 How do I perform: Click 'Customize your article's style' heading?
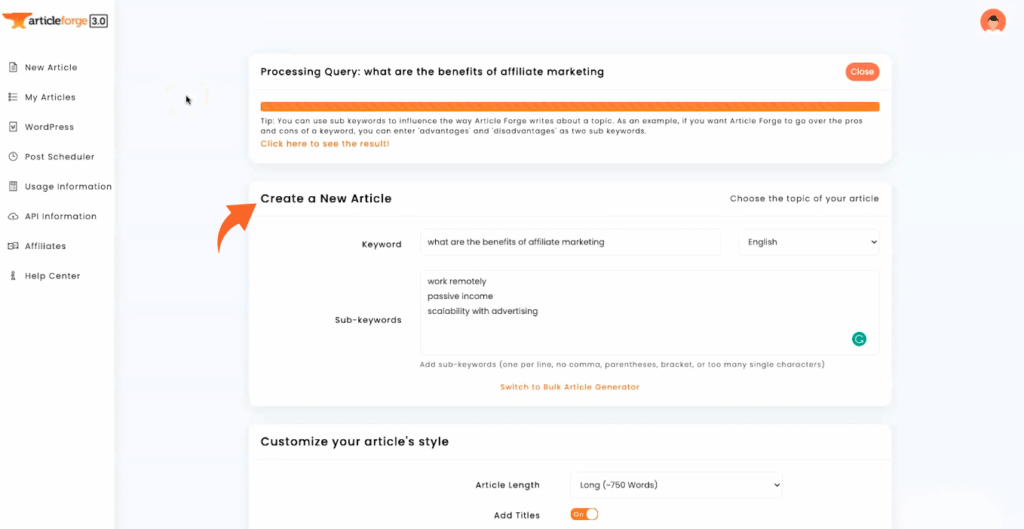click(x=355, y=441)
